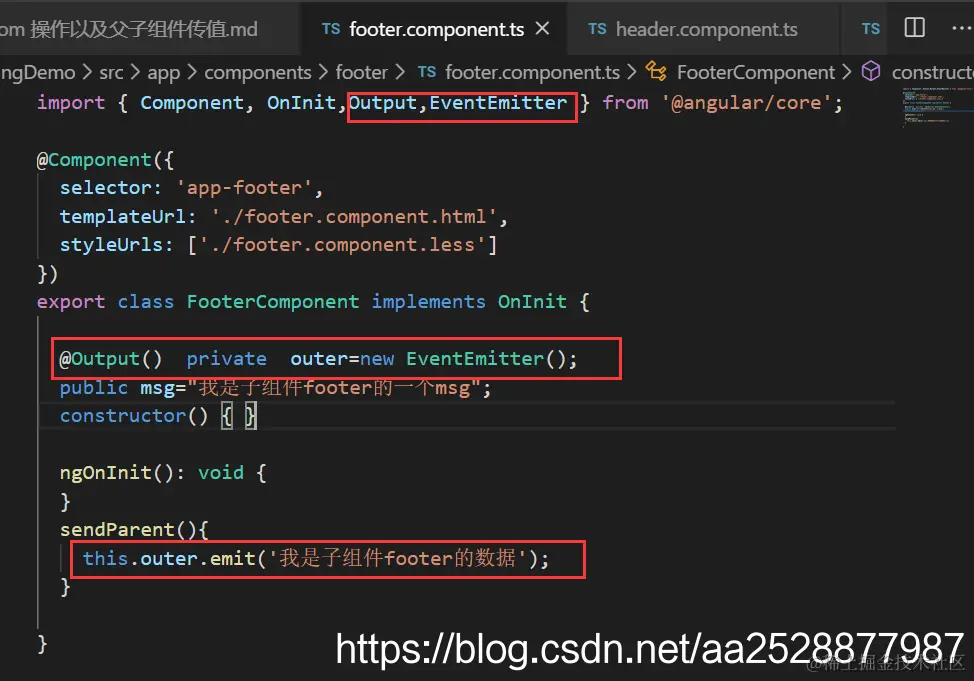The image size is (974, 681).
Task: Click './footer.component.html' template path
Action: tap(353, 216)
